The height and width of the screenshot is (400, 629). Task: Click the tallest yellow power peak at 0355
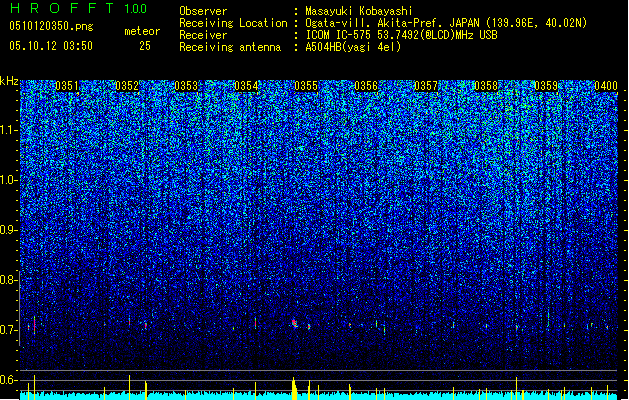coord(294,388)
